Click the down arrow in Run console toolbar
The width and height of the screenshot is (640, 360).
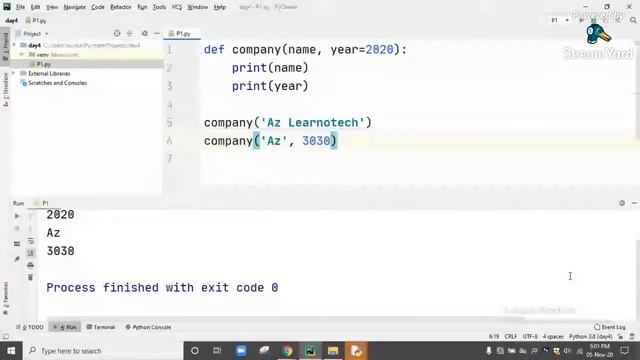31,229
